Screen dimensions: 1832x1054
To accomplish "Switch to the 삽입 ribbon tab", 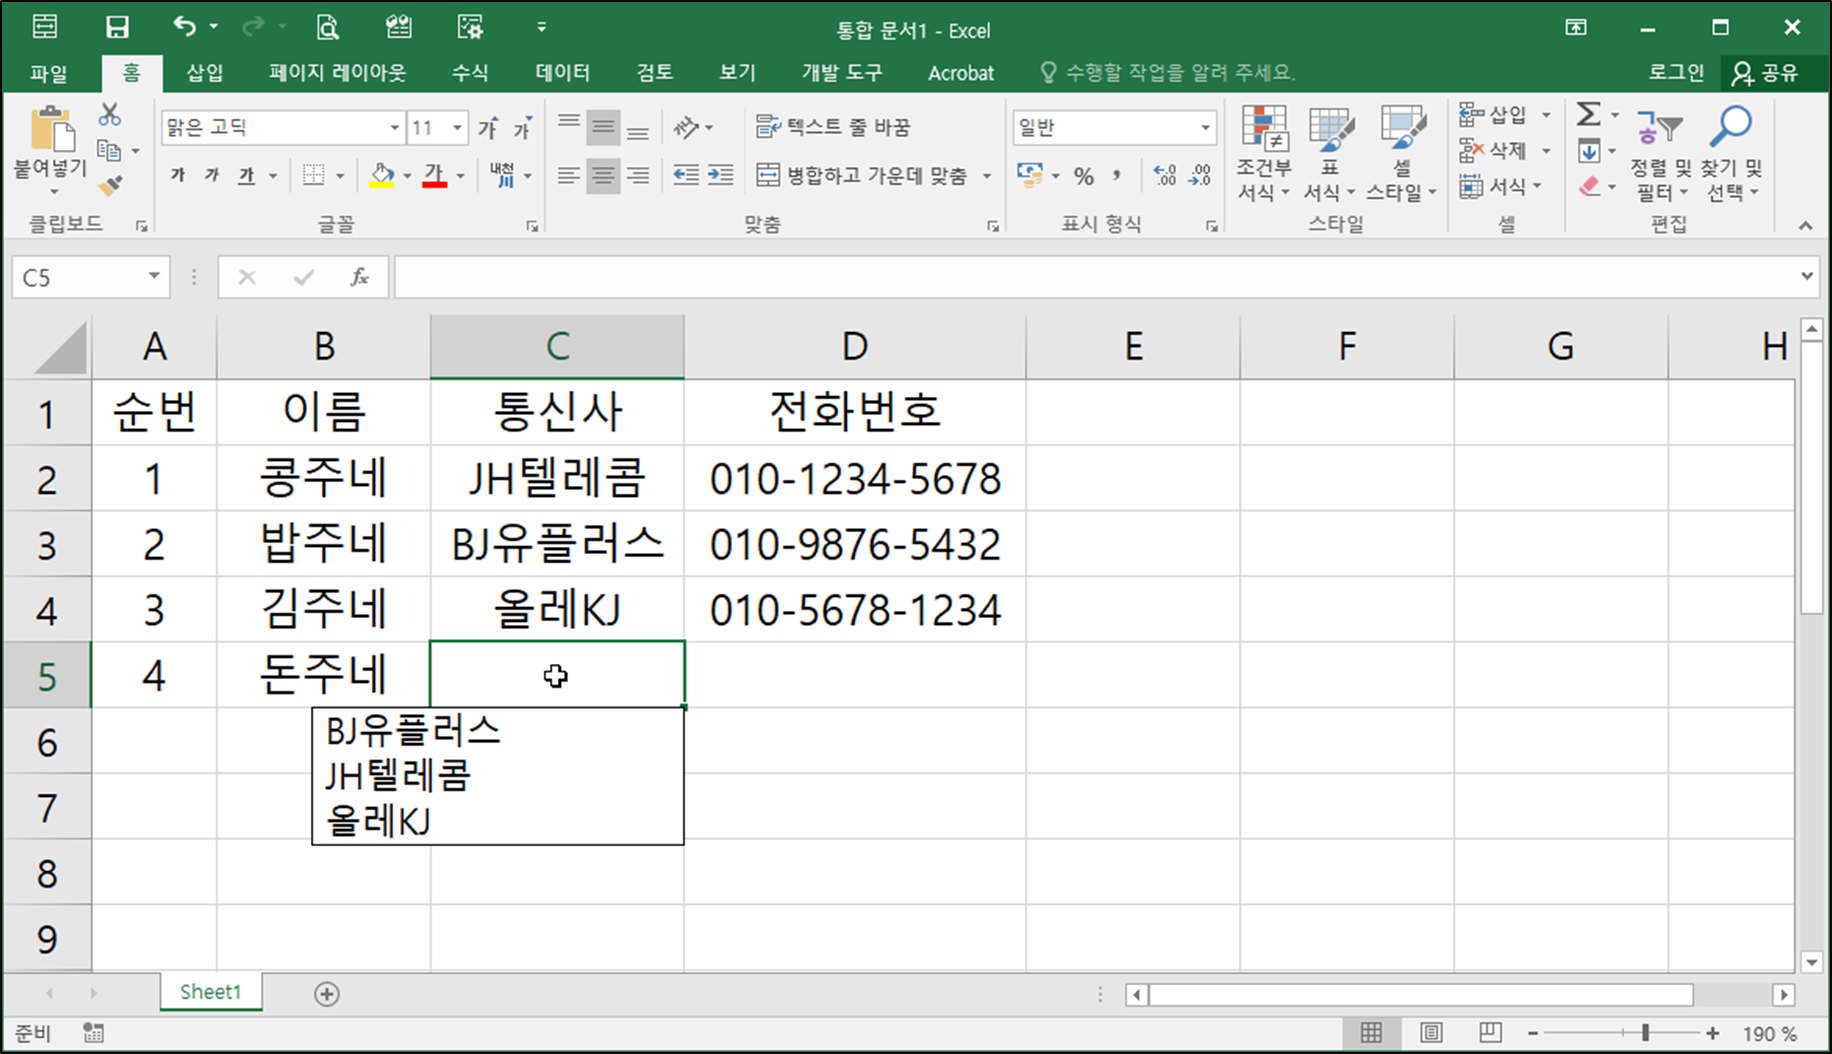I will (205, 73).
